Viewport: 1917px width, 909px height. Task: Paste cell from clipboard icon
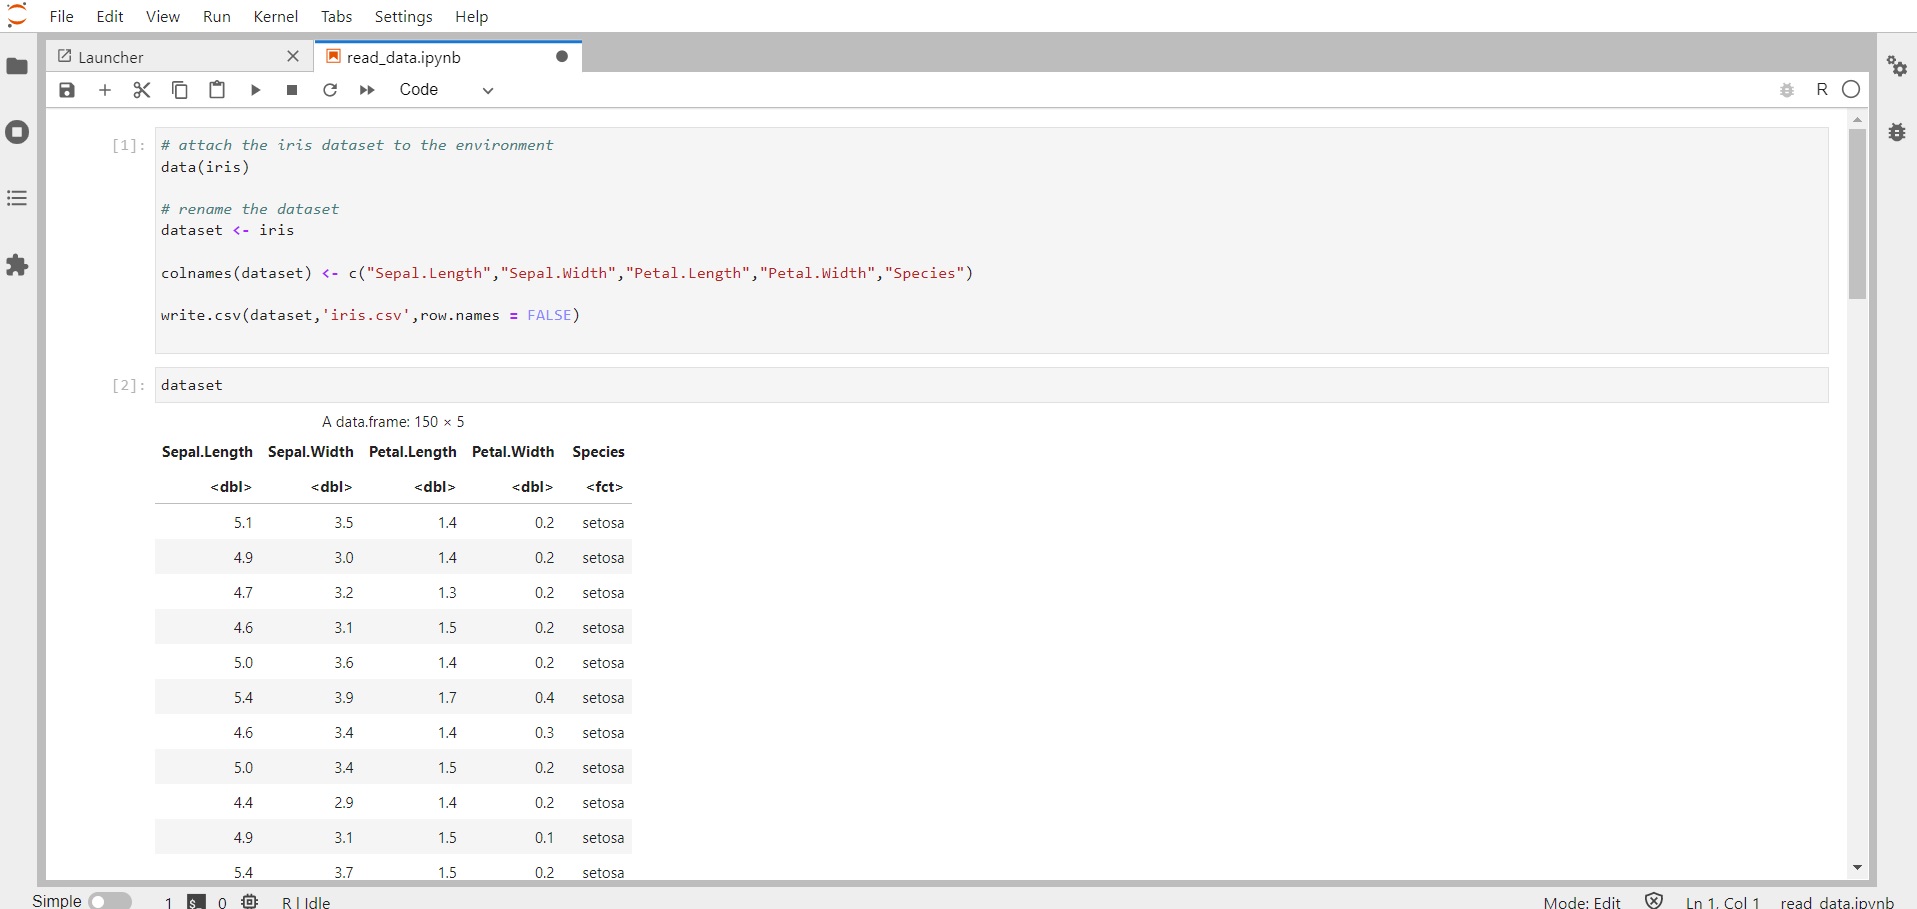tap(217, 90)
